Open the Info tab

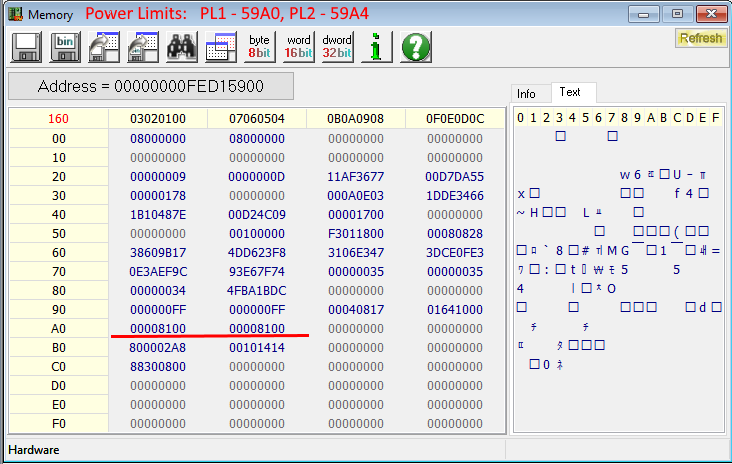(527, 93)
